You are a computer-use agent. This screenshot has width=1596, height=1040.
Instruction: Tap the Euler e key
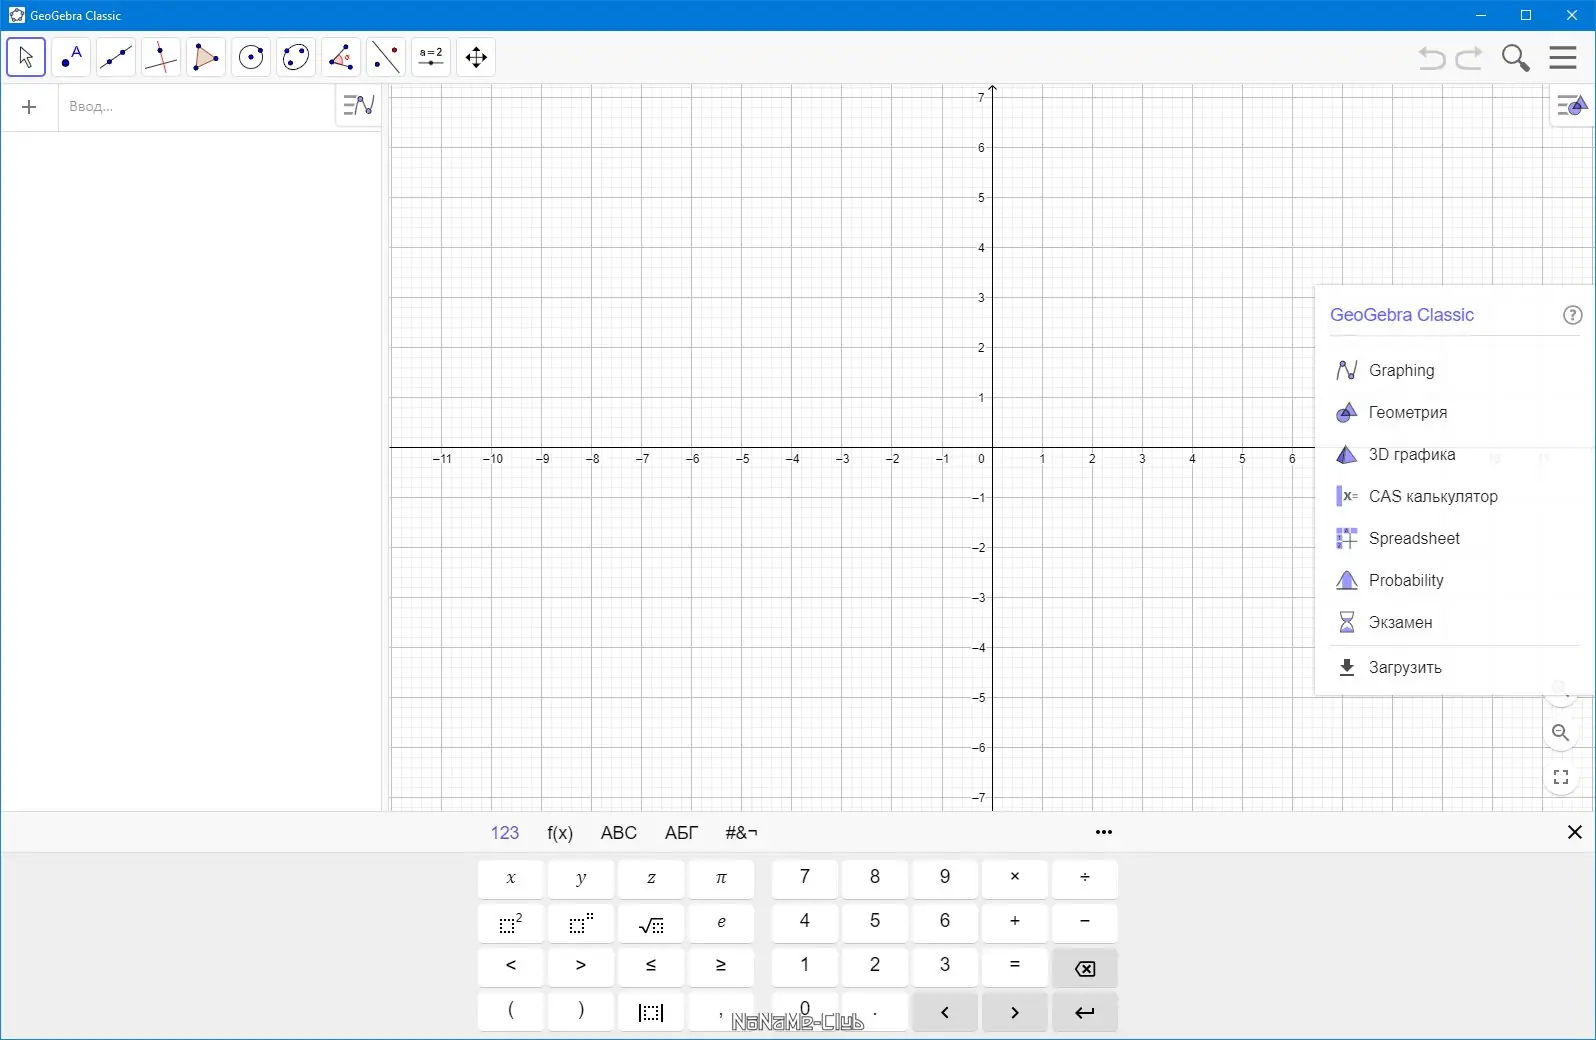(721, 923)
